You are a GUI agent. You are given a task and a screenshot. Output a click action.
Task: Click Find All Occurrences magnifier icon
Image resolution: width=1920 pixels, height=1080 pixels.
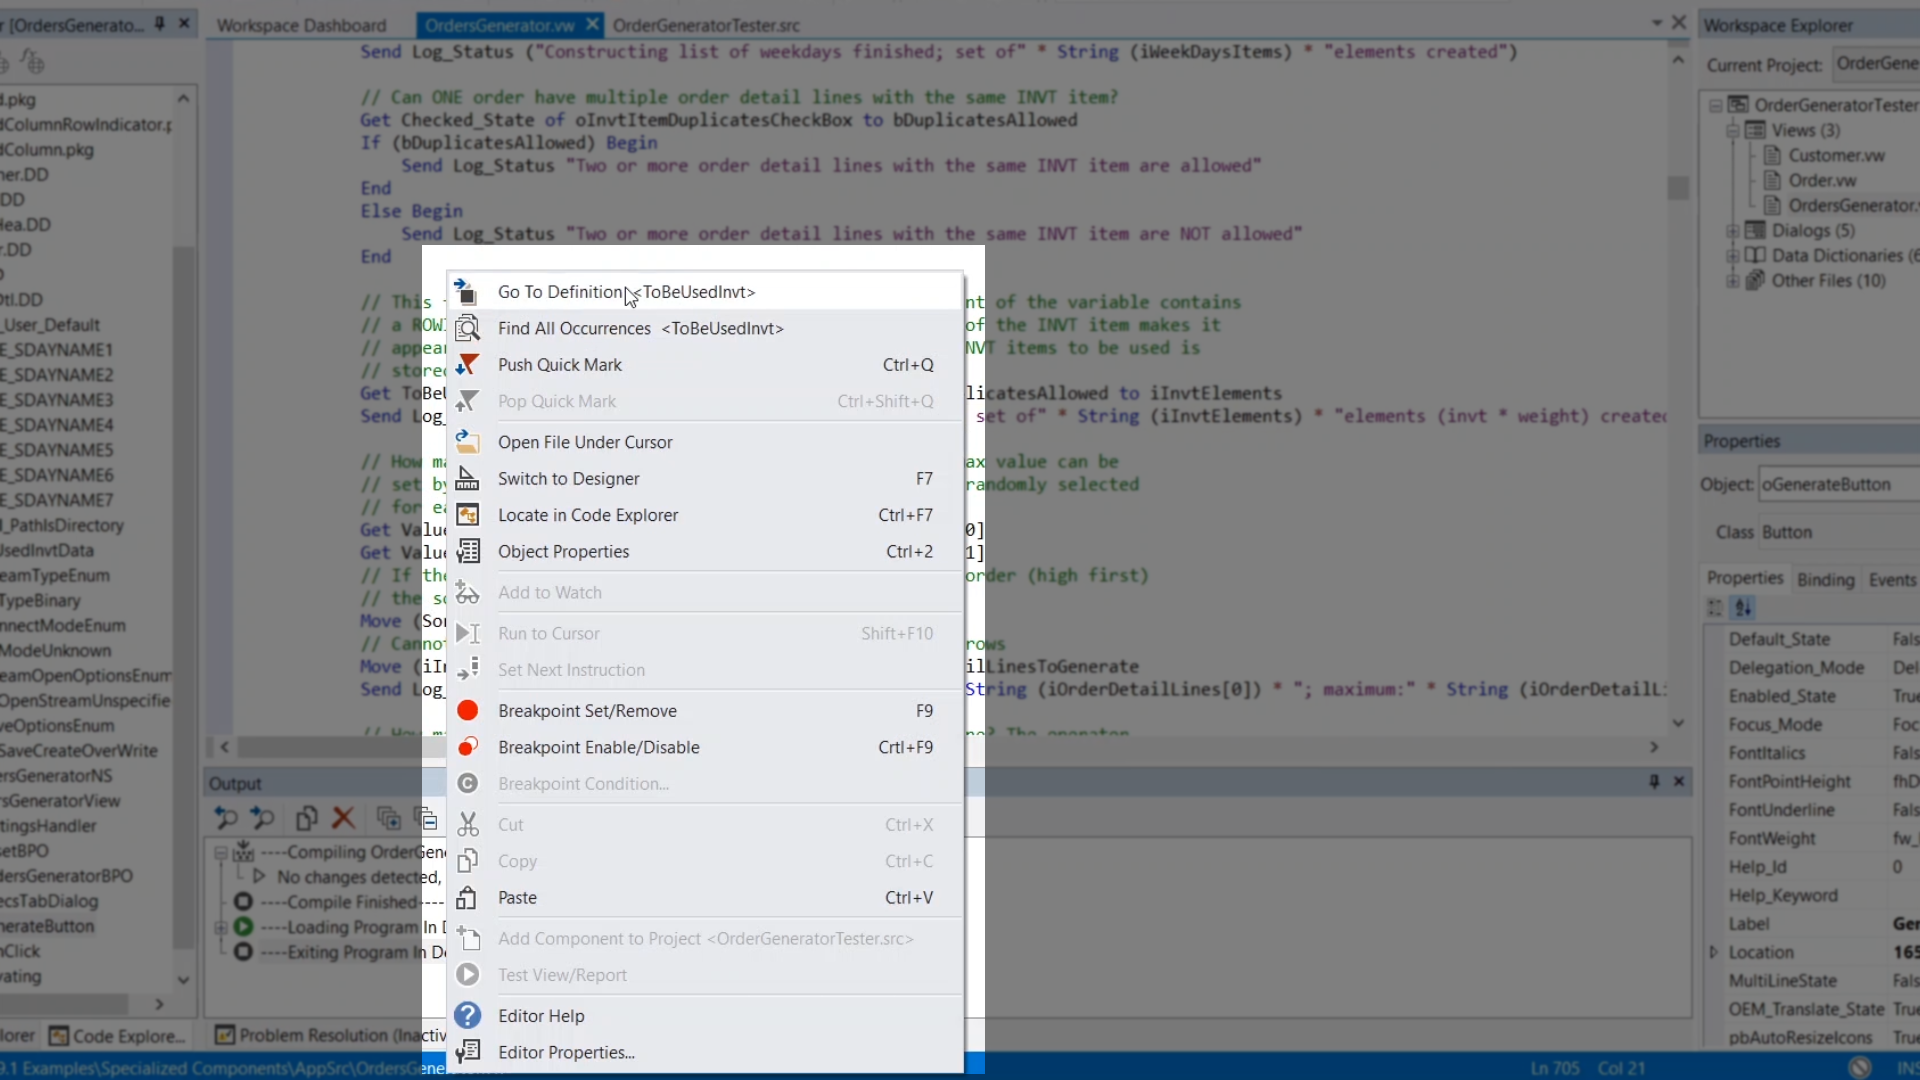click(466, 328)
